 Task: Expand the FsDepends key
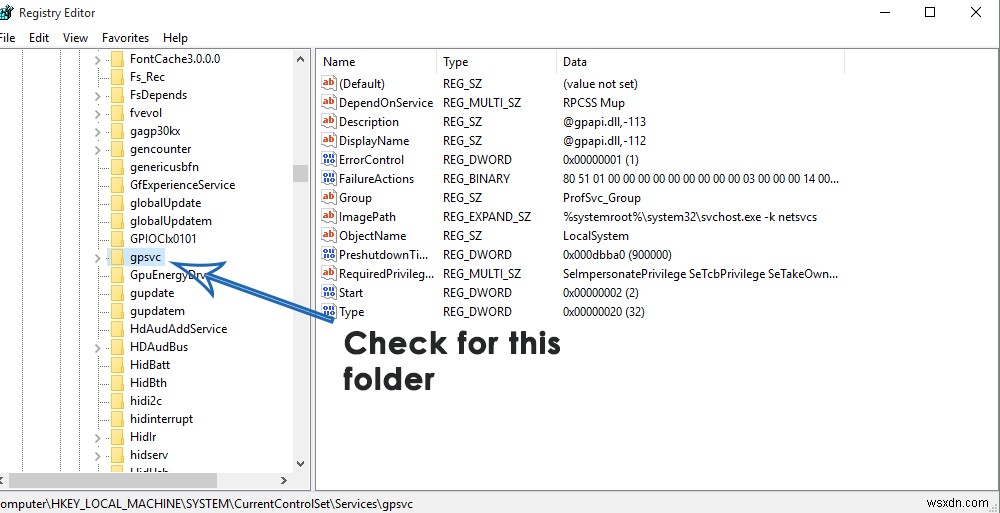point(97,96)
